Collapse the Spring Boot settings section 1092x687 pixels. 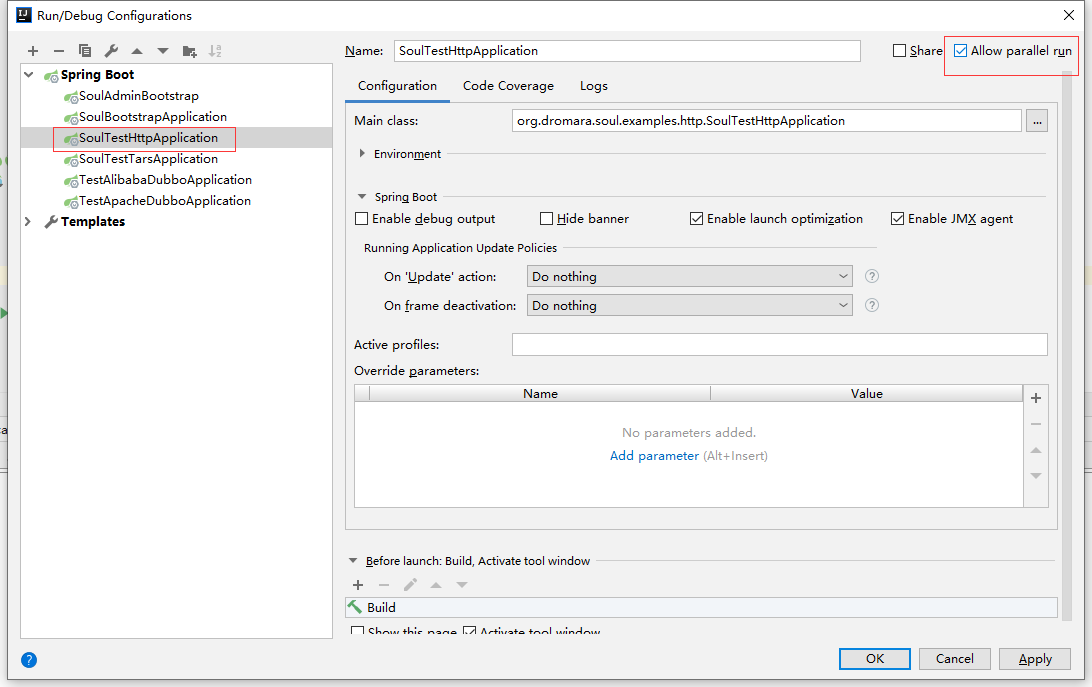[362, 196]
